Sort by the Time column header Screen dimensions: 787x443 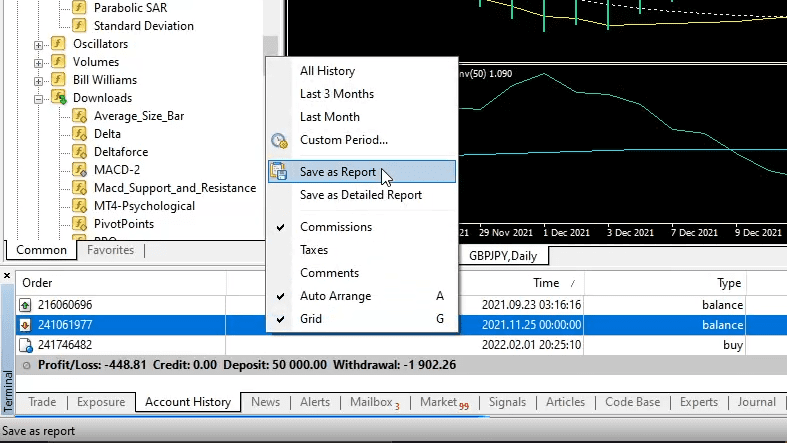coord(545,283)
